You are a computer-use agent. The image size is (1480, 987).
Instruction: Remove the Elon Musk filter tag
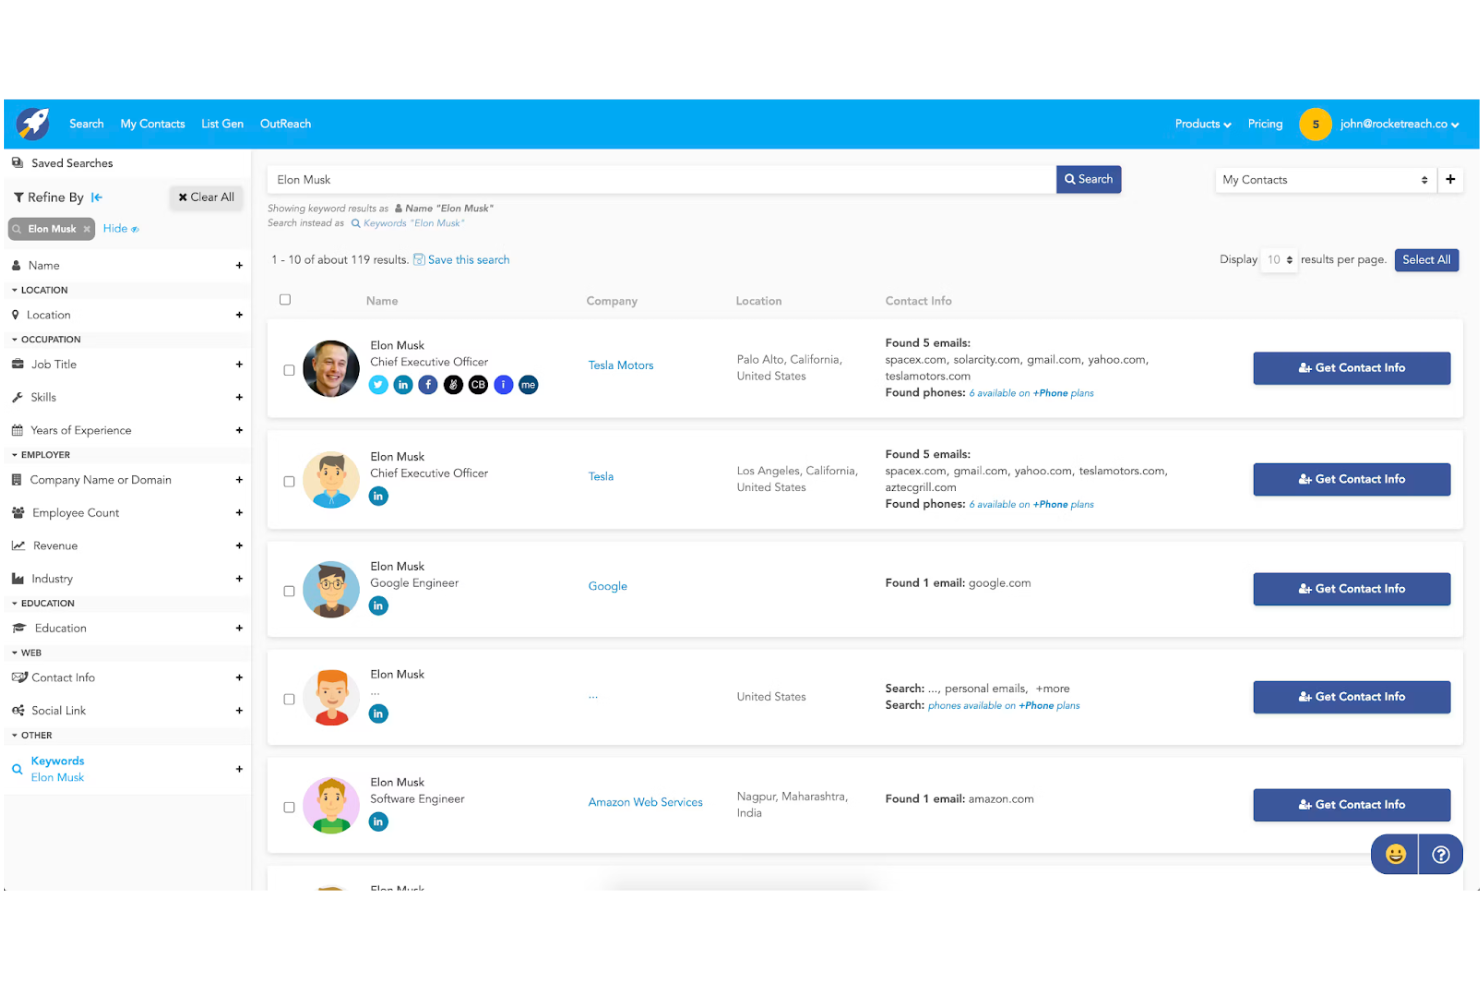click(x=87, y=229)
